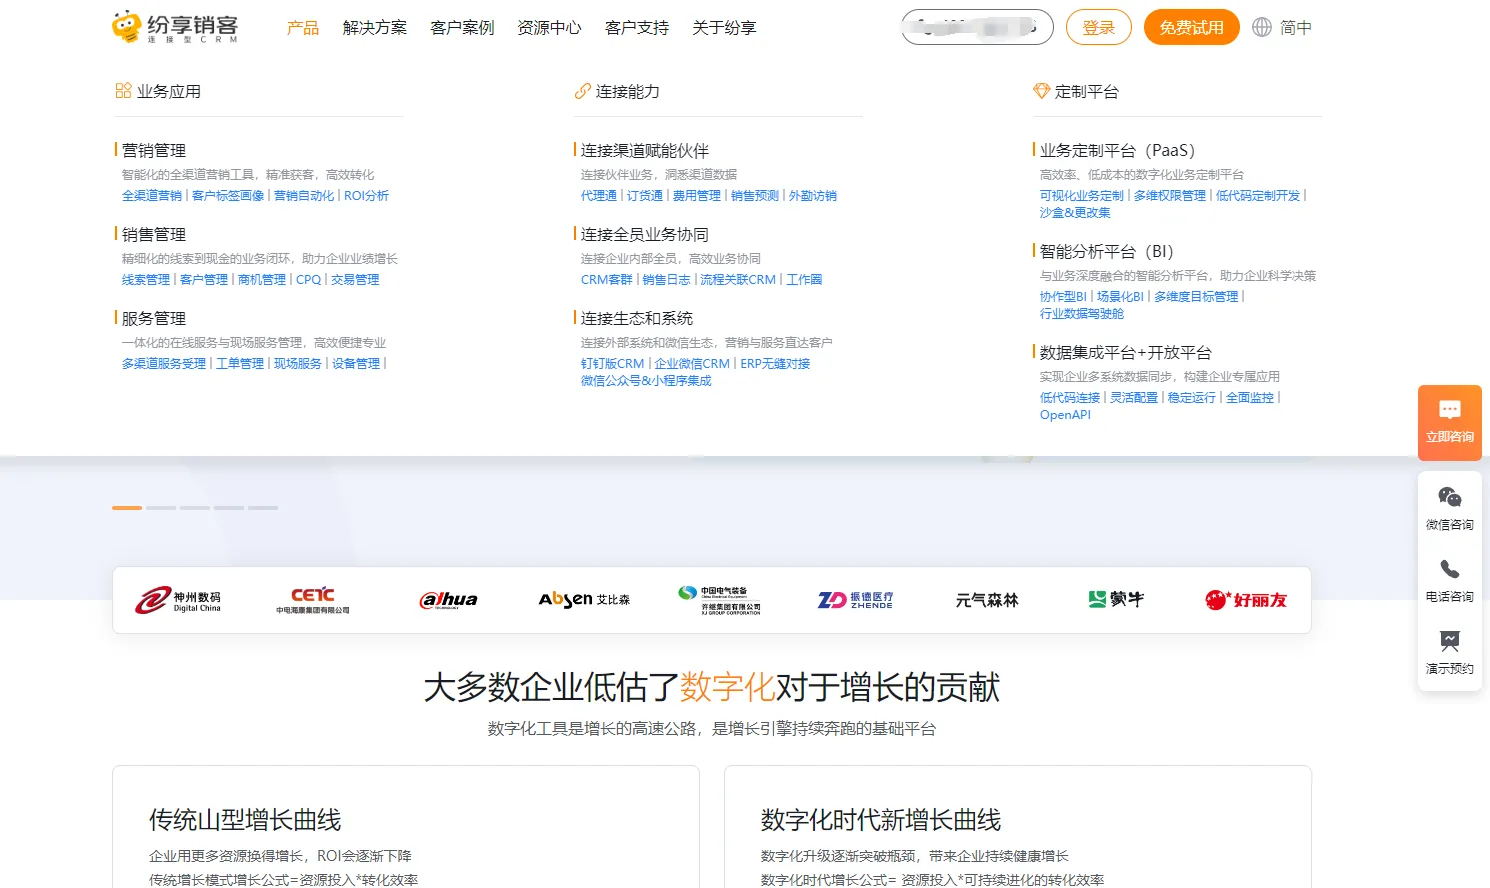Open 立即咨询 chat bubble icon
1490x888 pixels.
click(1450, 409)
